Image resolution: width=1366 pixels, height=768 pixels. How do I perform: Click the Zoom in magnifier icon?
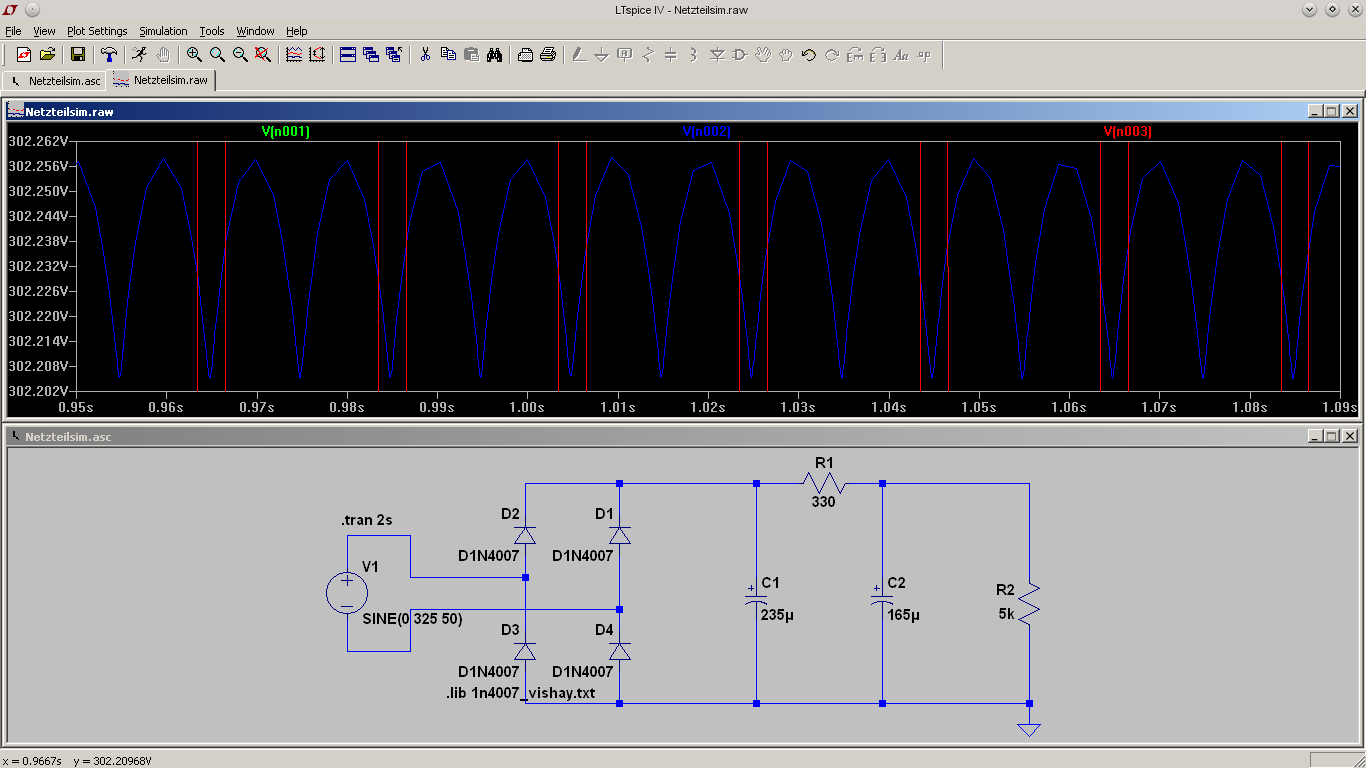pos(194,55)
